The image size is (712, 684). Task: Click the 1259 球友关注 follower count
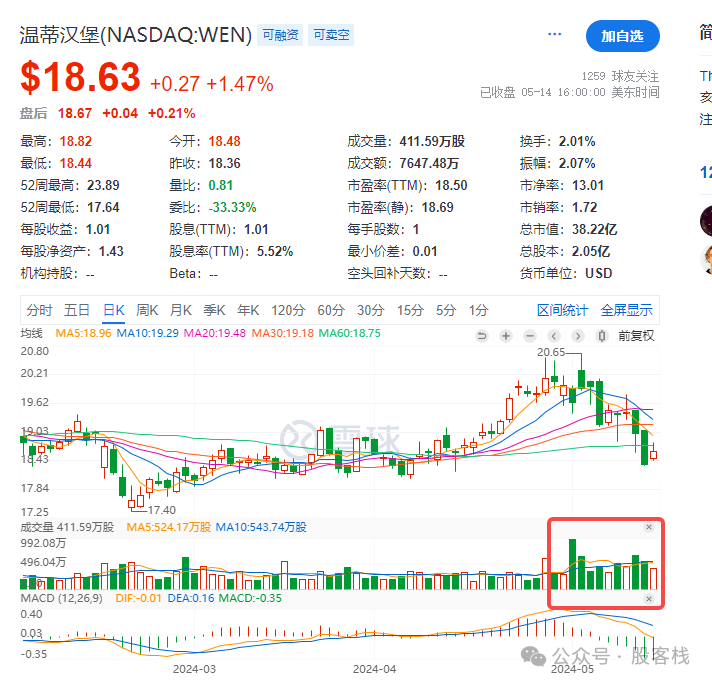(620, 76)
